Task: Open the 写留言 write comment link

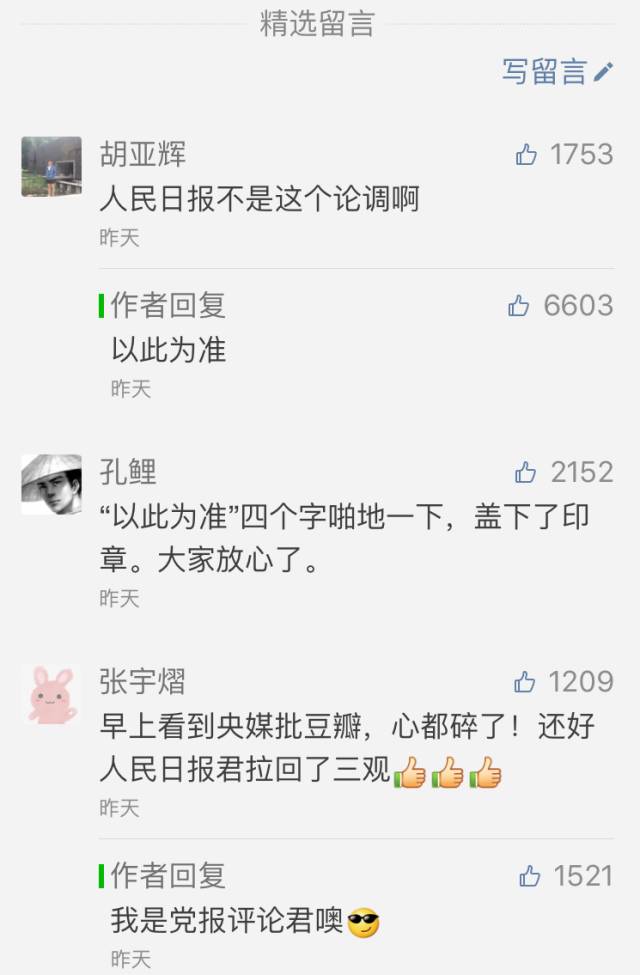Action: pos(557,72)
